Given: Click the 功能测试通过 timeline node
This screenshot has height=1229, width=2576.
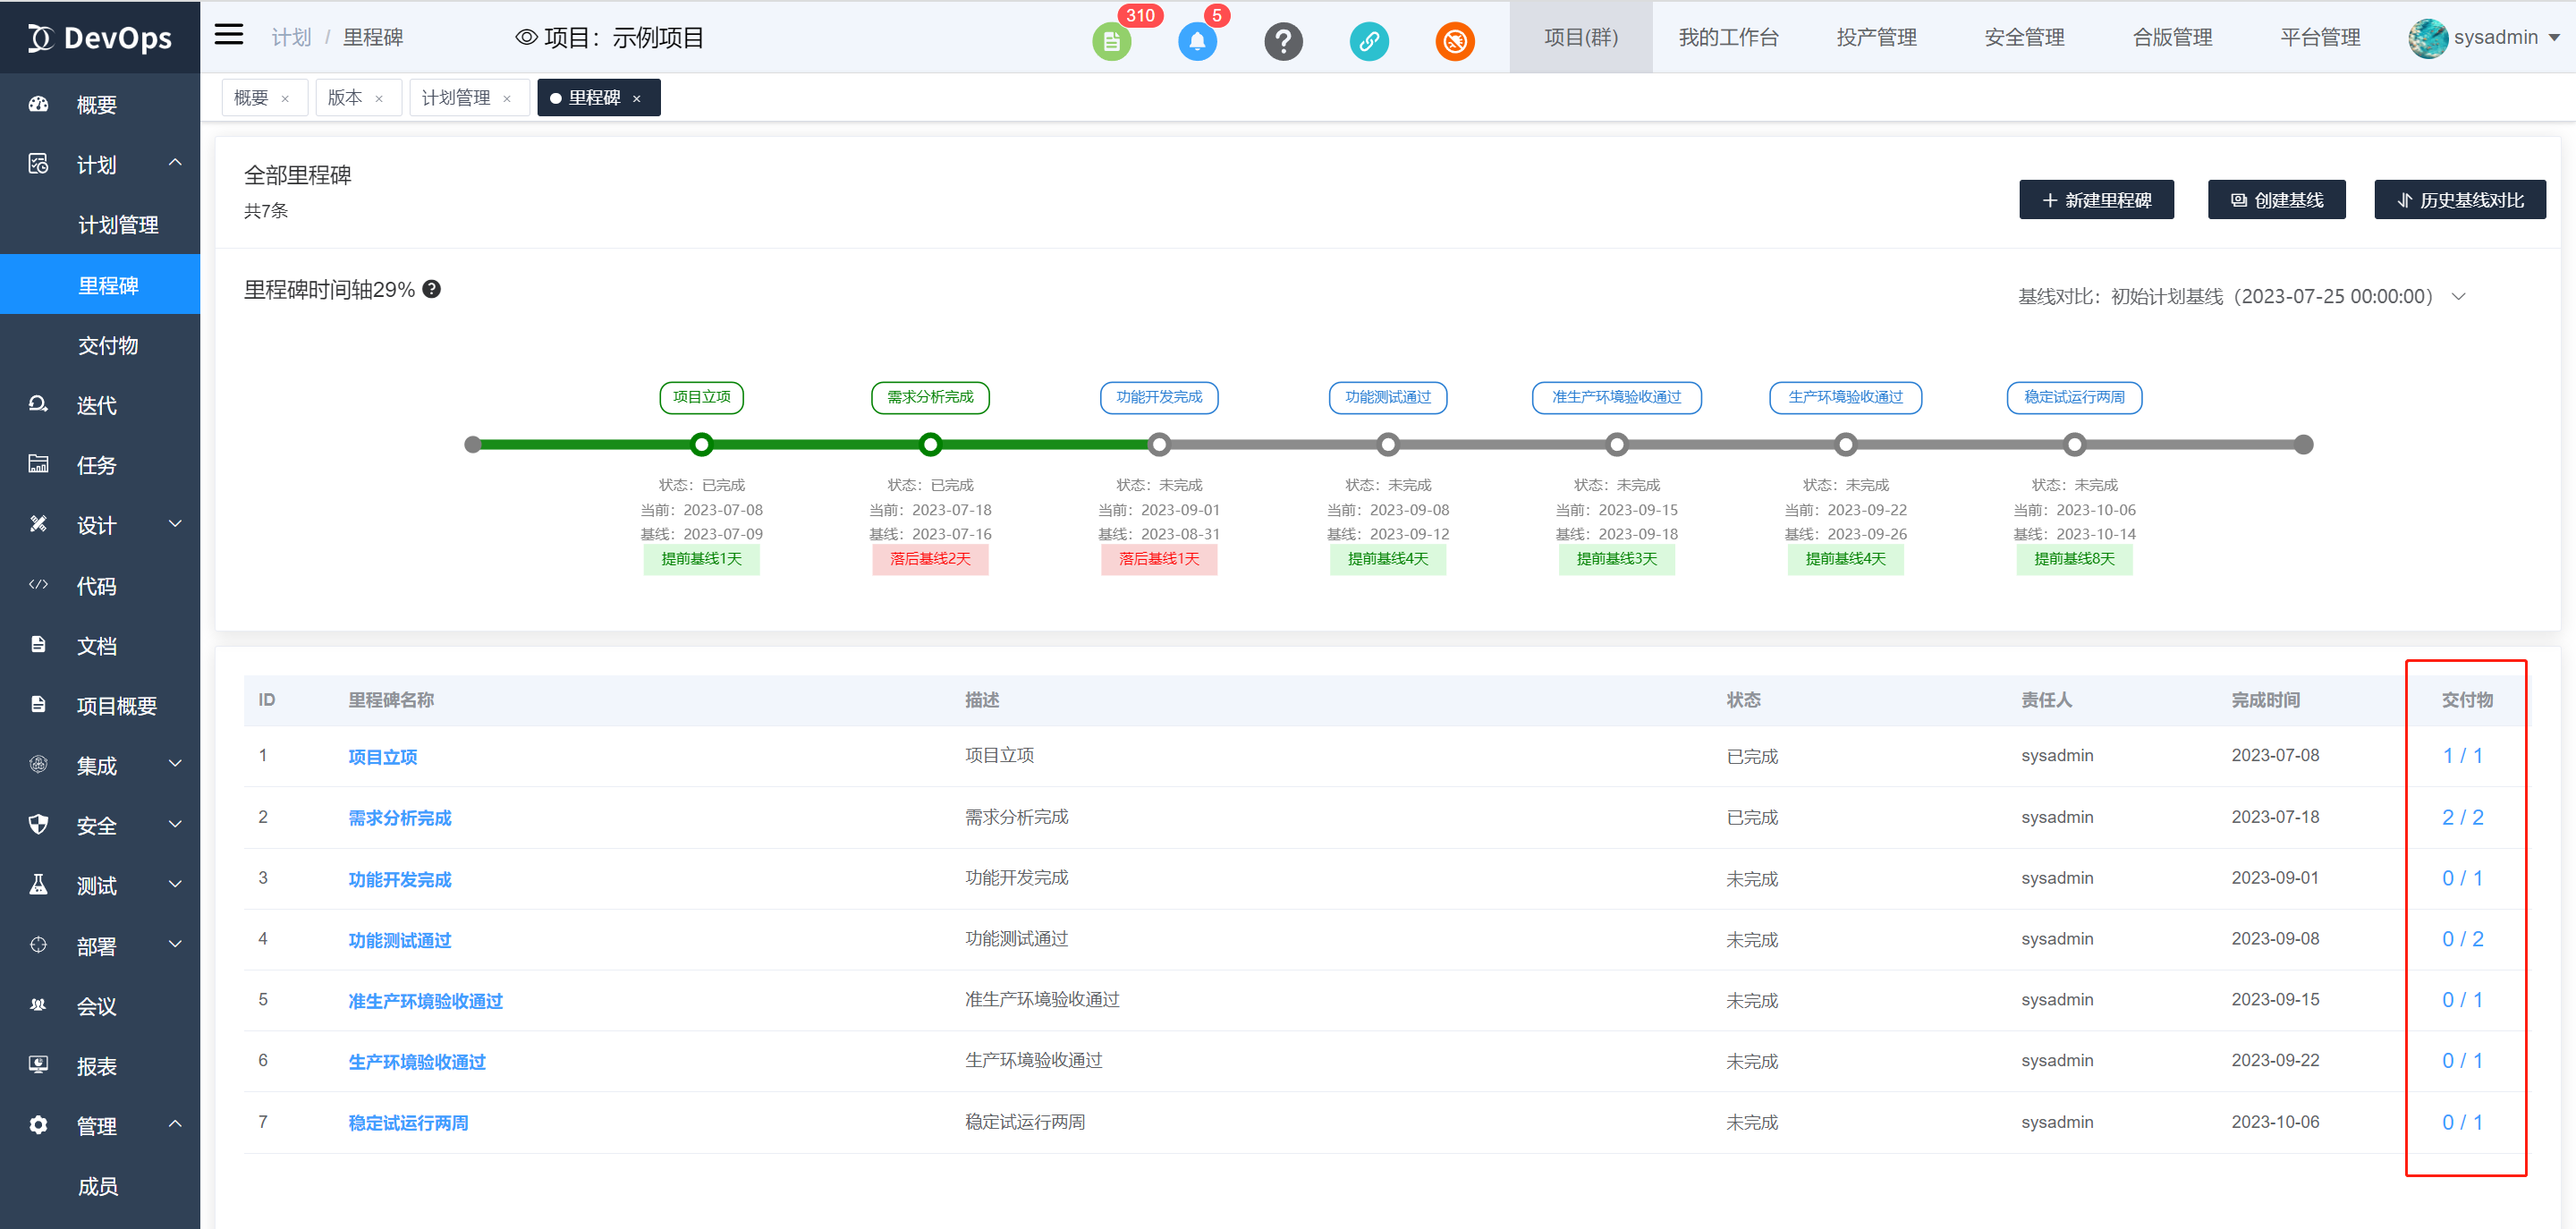Looking at the screenshot, I should pyautogui.click(x=1387, y=445).
